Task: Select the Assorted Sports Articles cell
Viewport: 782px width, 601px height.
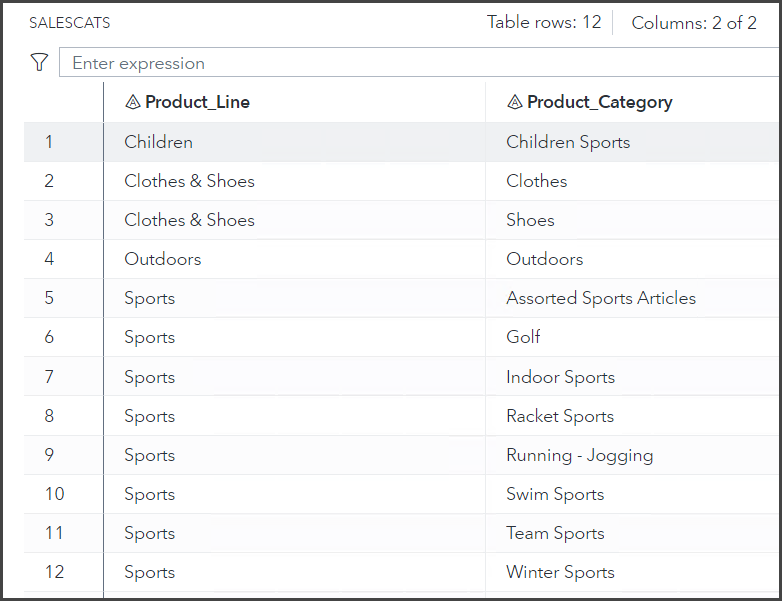Action: (x=600, y=298)
